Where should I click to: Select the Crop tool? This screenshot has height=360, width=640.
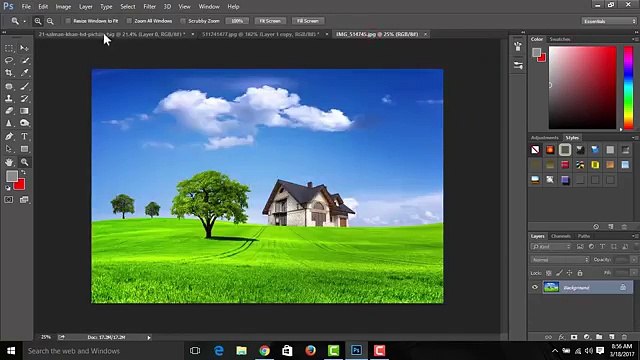(x=9, y=73)
